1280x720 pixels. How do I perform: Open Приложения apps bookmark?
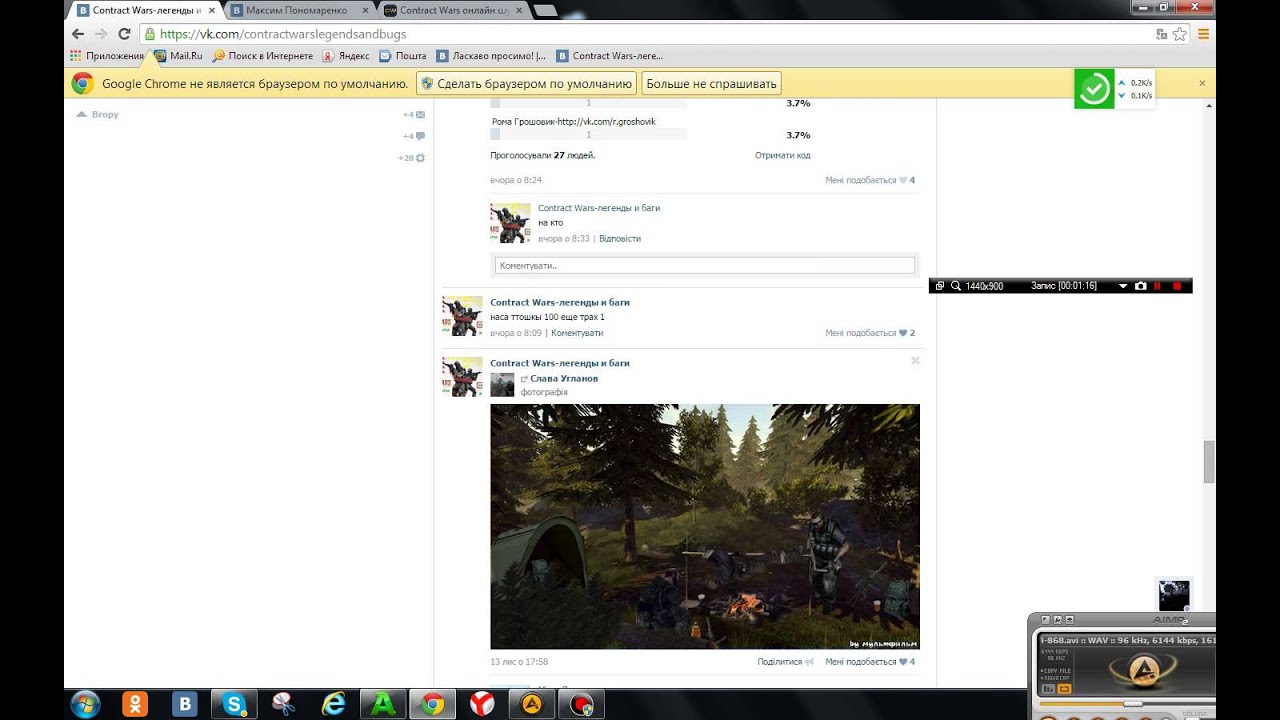pyautogui.click(x=107, y=56)
